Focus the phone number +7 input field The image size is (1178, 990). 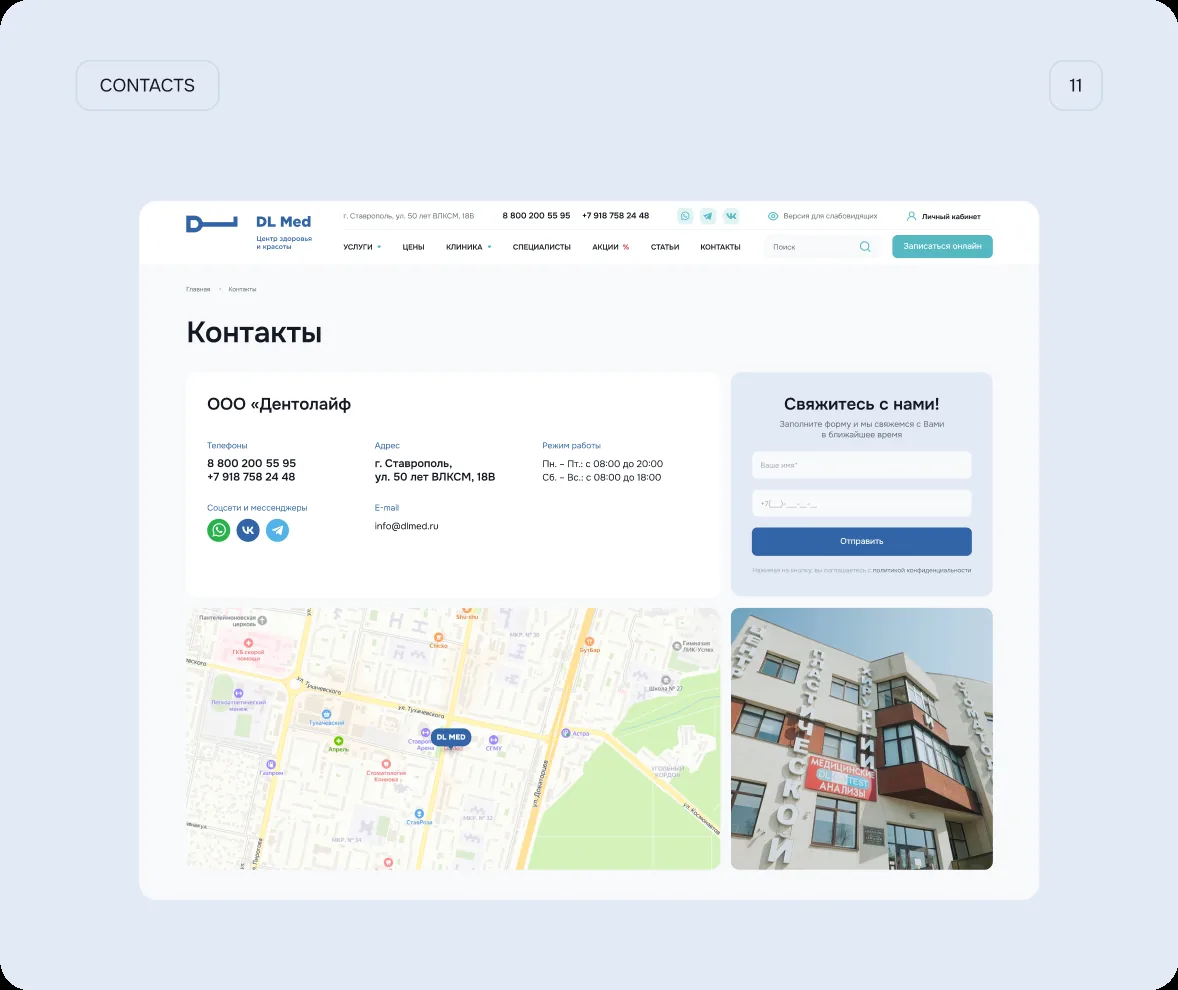(x=862, y=503)
